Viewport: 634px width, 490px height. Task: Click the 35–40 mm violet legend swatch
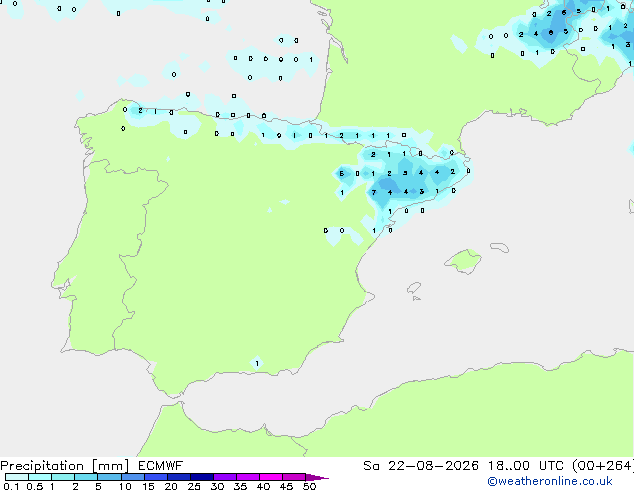pos(248,477)
